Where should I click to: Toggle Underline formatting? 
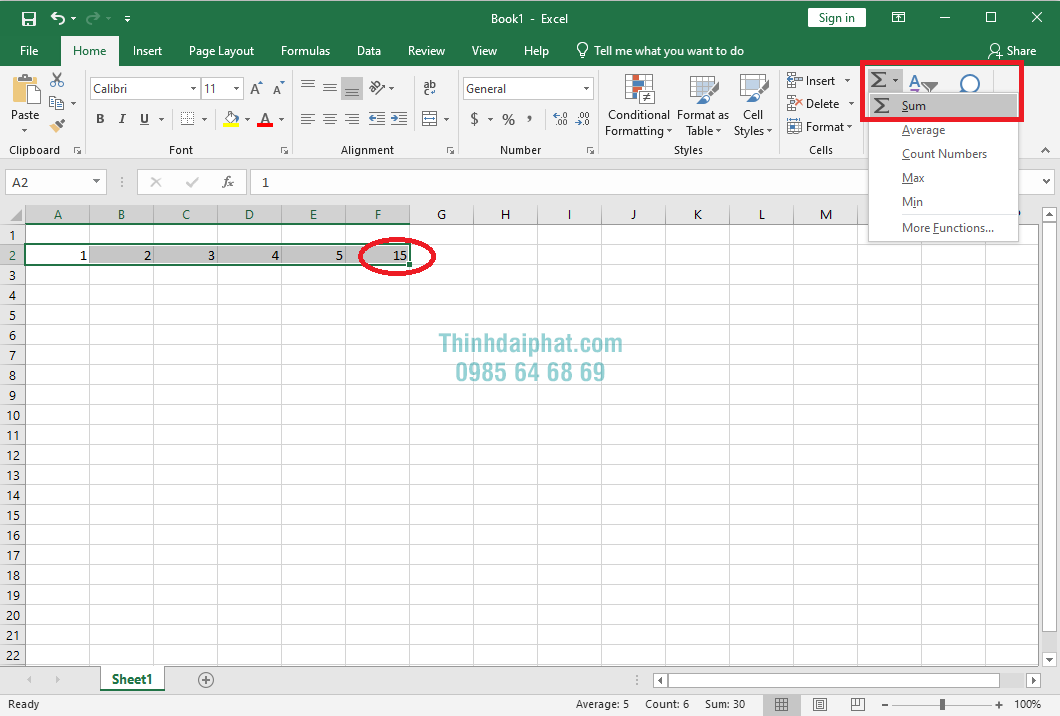click(144, 119)
